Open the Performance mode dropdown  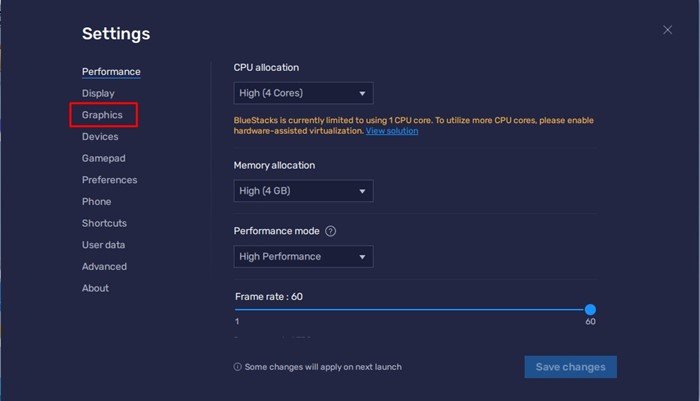[303, 257]
